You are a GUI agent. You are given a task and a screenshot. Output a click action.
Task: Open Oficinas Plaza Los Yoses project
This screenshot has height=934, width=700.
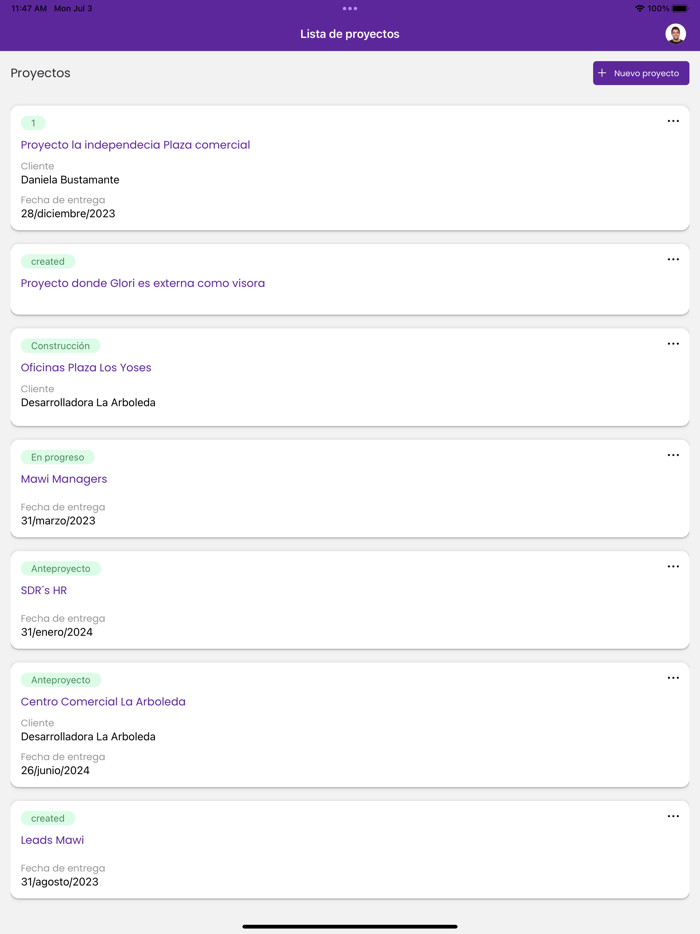tap(86, 368)
